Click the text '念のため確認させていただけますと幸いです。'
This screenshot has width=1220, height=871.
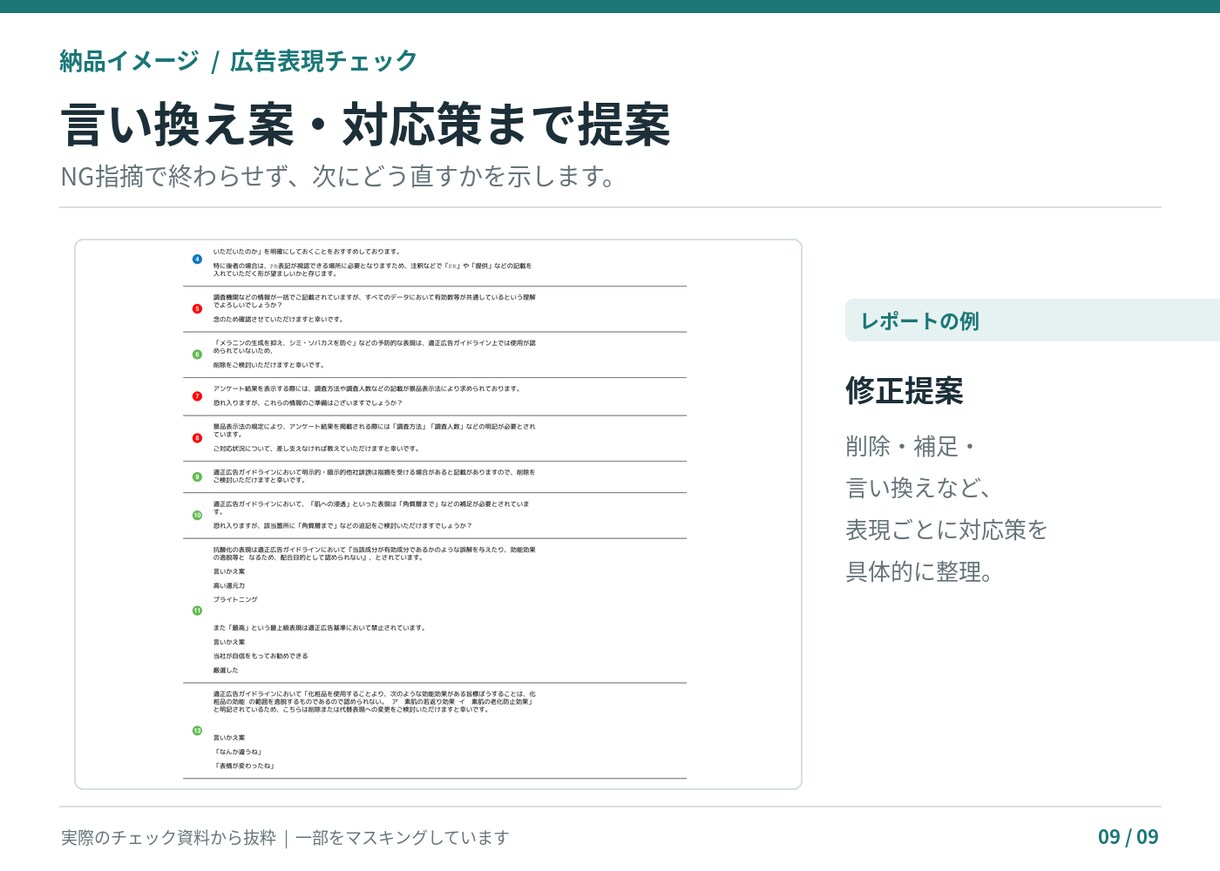coord(278,319)
